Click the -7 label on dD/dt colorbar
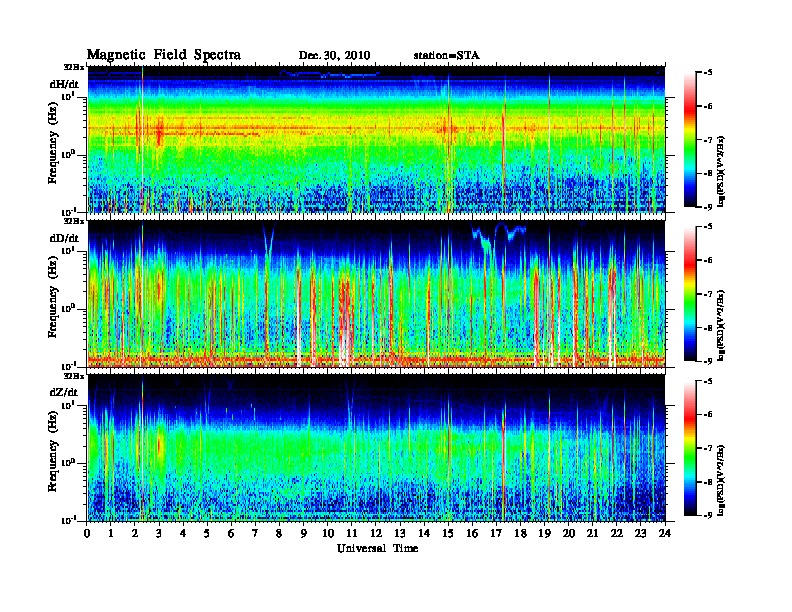792x612 pixels. point(708,294)
